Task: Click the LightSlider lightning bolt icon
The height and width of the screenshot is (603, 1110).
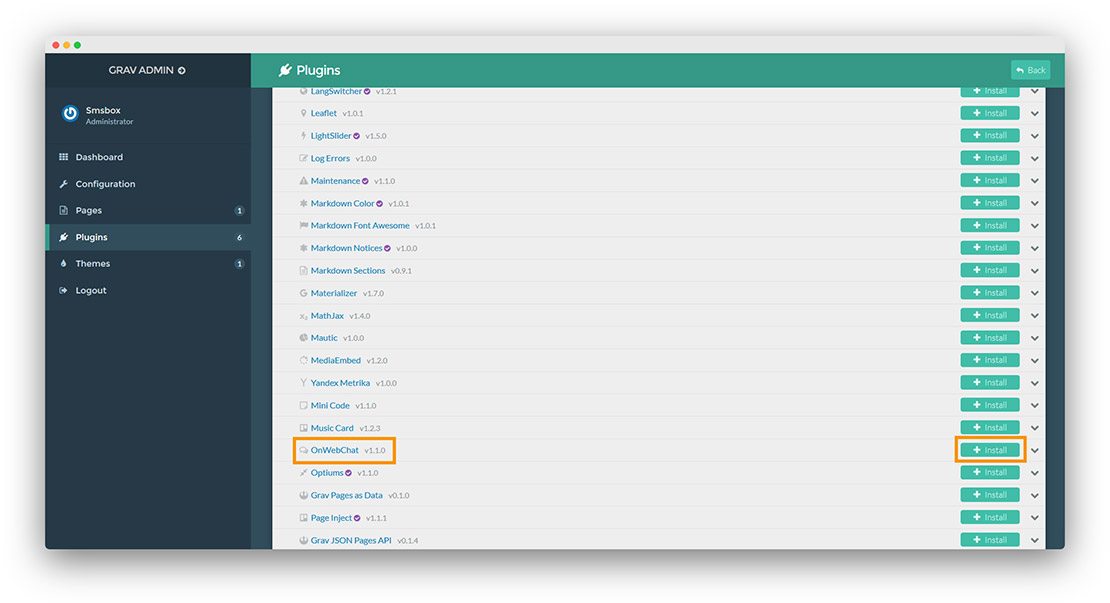Action: [x=304, y=135]
